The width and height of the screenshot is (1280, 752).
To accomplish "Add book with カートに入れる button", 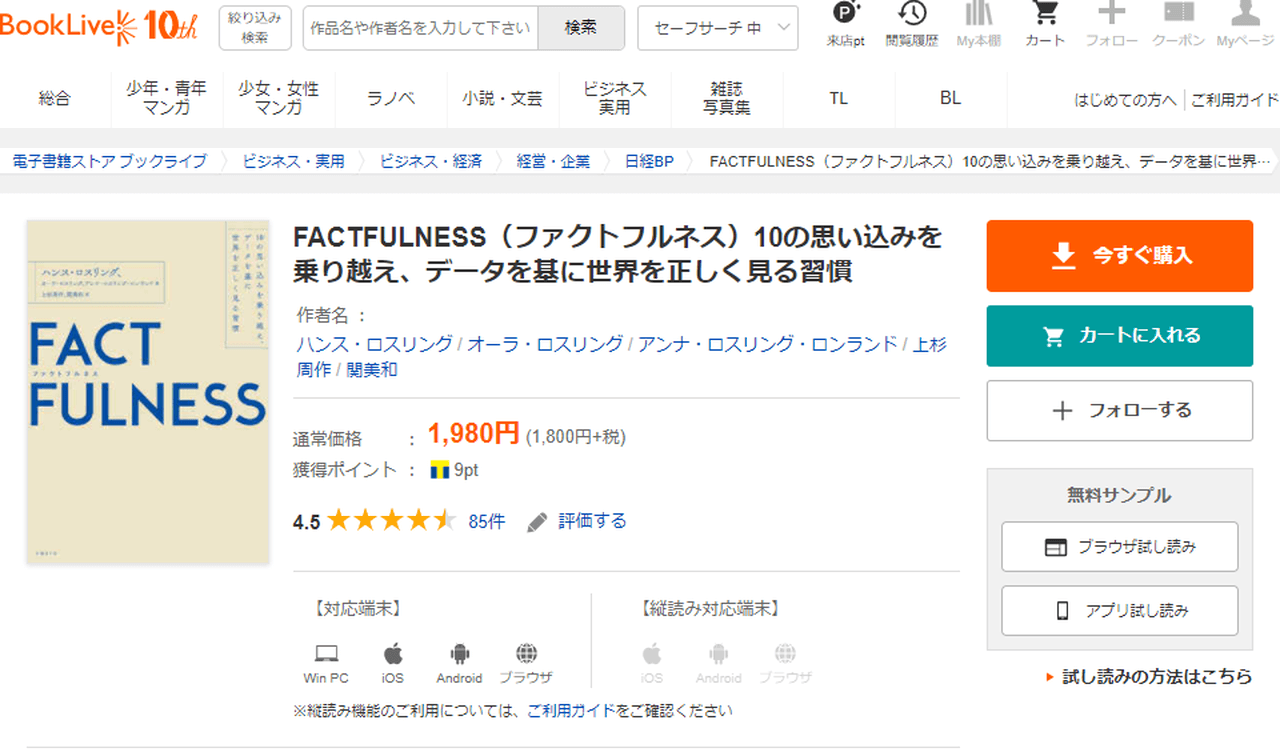I will click(x=1119, y=336).
